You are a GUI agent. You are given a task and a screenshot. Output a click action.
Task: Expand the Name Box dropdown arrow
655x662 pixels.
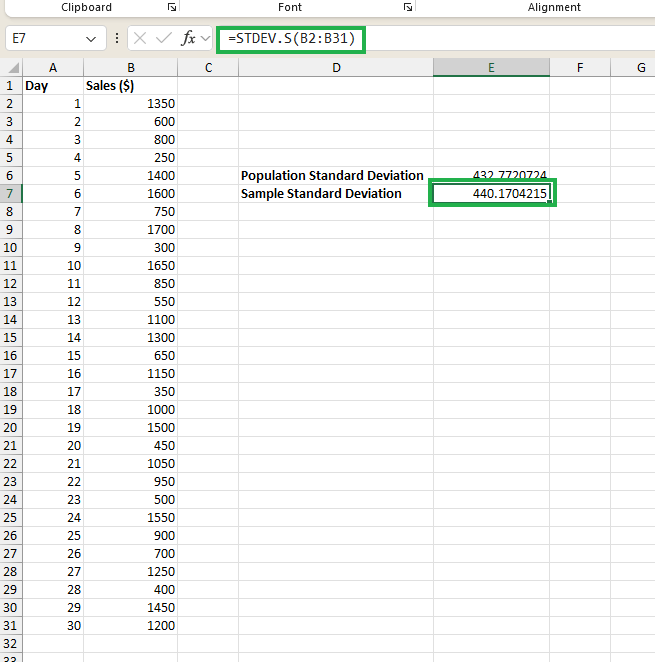(91, 39)
